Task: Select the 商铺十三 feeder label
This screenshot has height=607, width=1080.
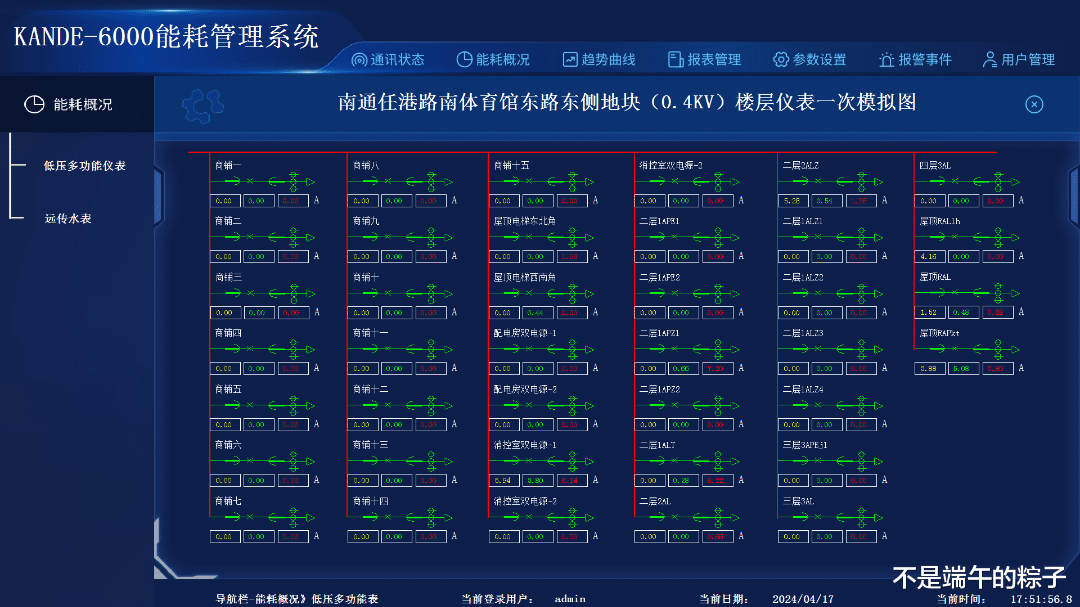Action: [371, 445]
